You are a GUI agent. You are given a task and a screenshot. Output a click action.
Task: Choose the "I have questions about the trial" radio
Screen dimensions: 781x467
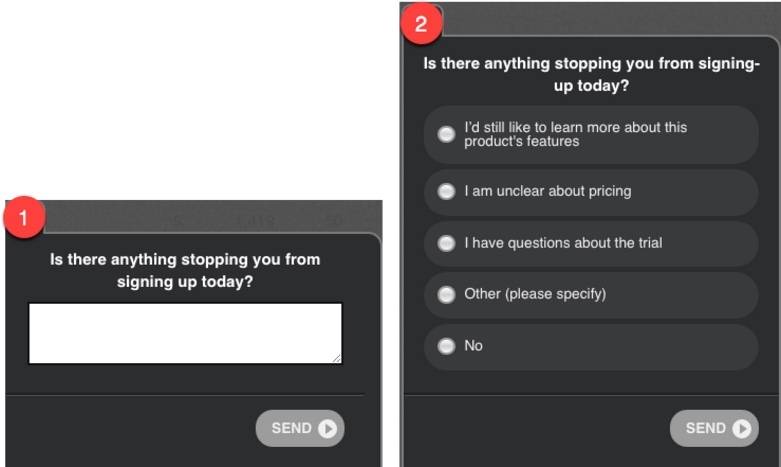tap(446, 243)
